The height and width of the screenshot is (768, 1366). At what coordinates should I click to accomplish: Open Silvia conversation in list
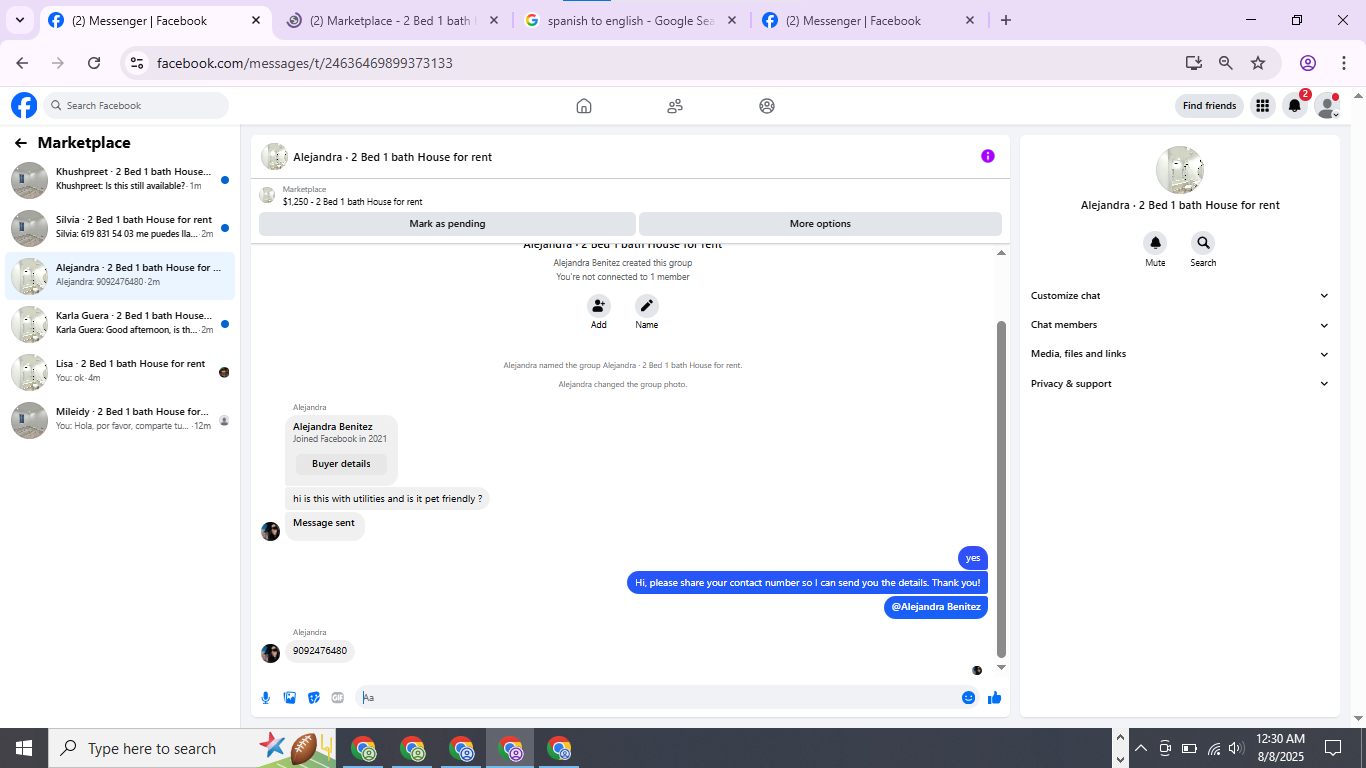(x=120, y=228)
